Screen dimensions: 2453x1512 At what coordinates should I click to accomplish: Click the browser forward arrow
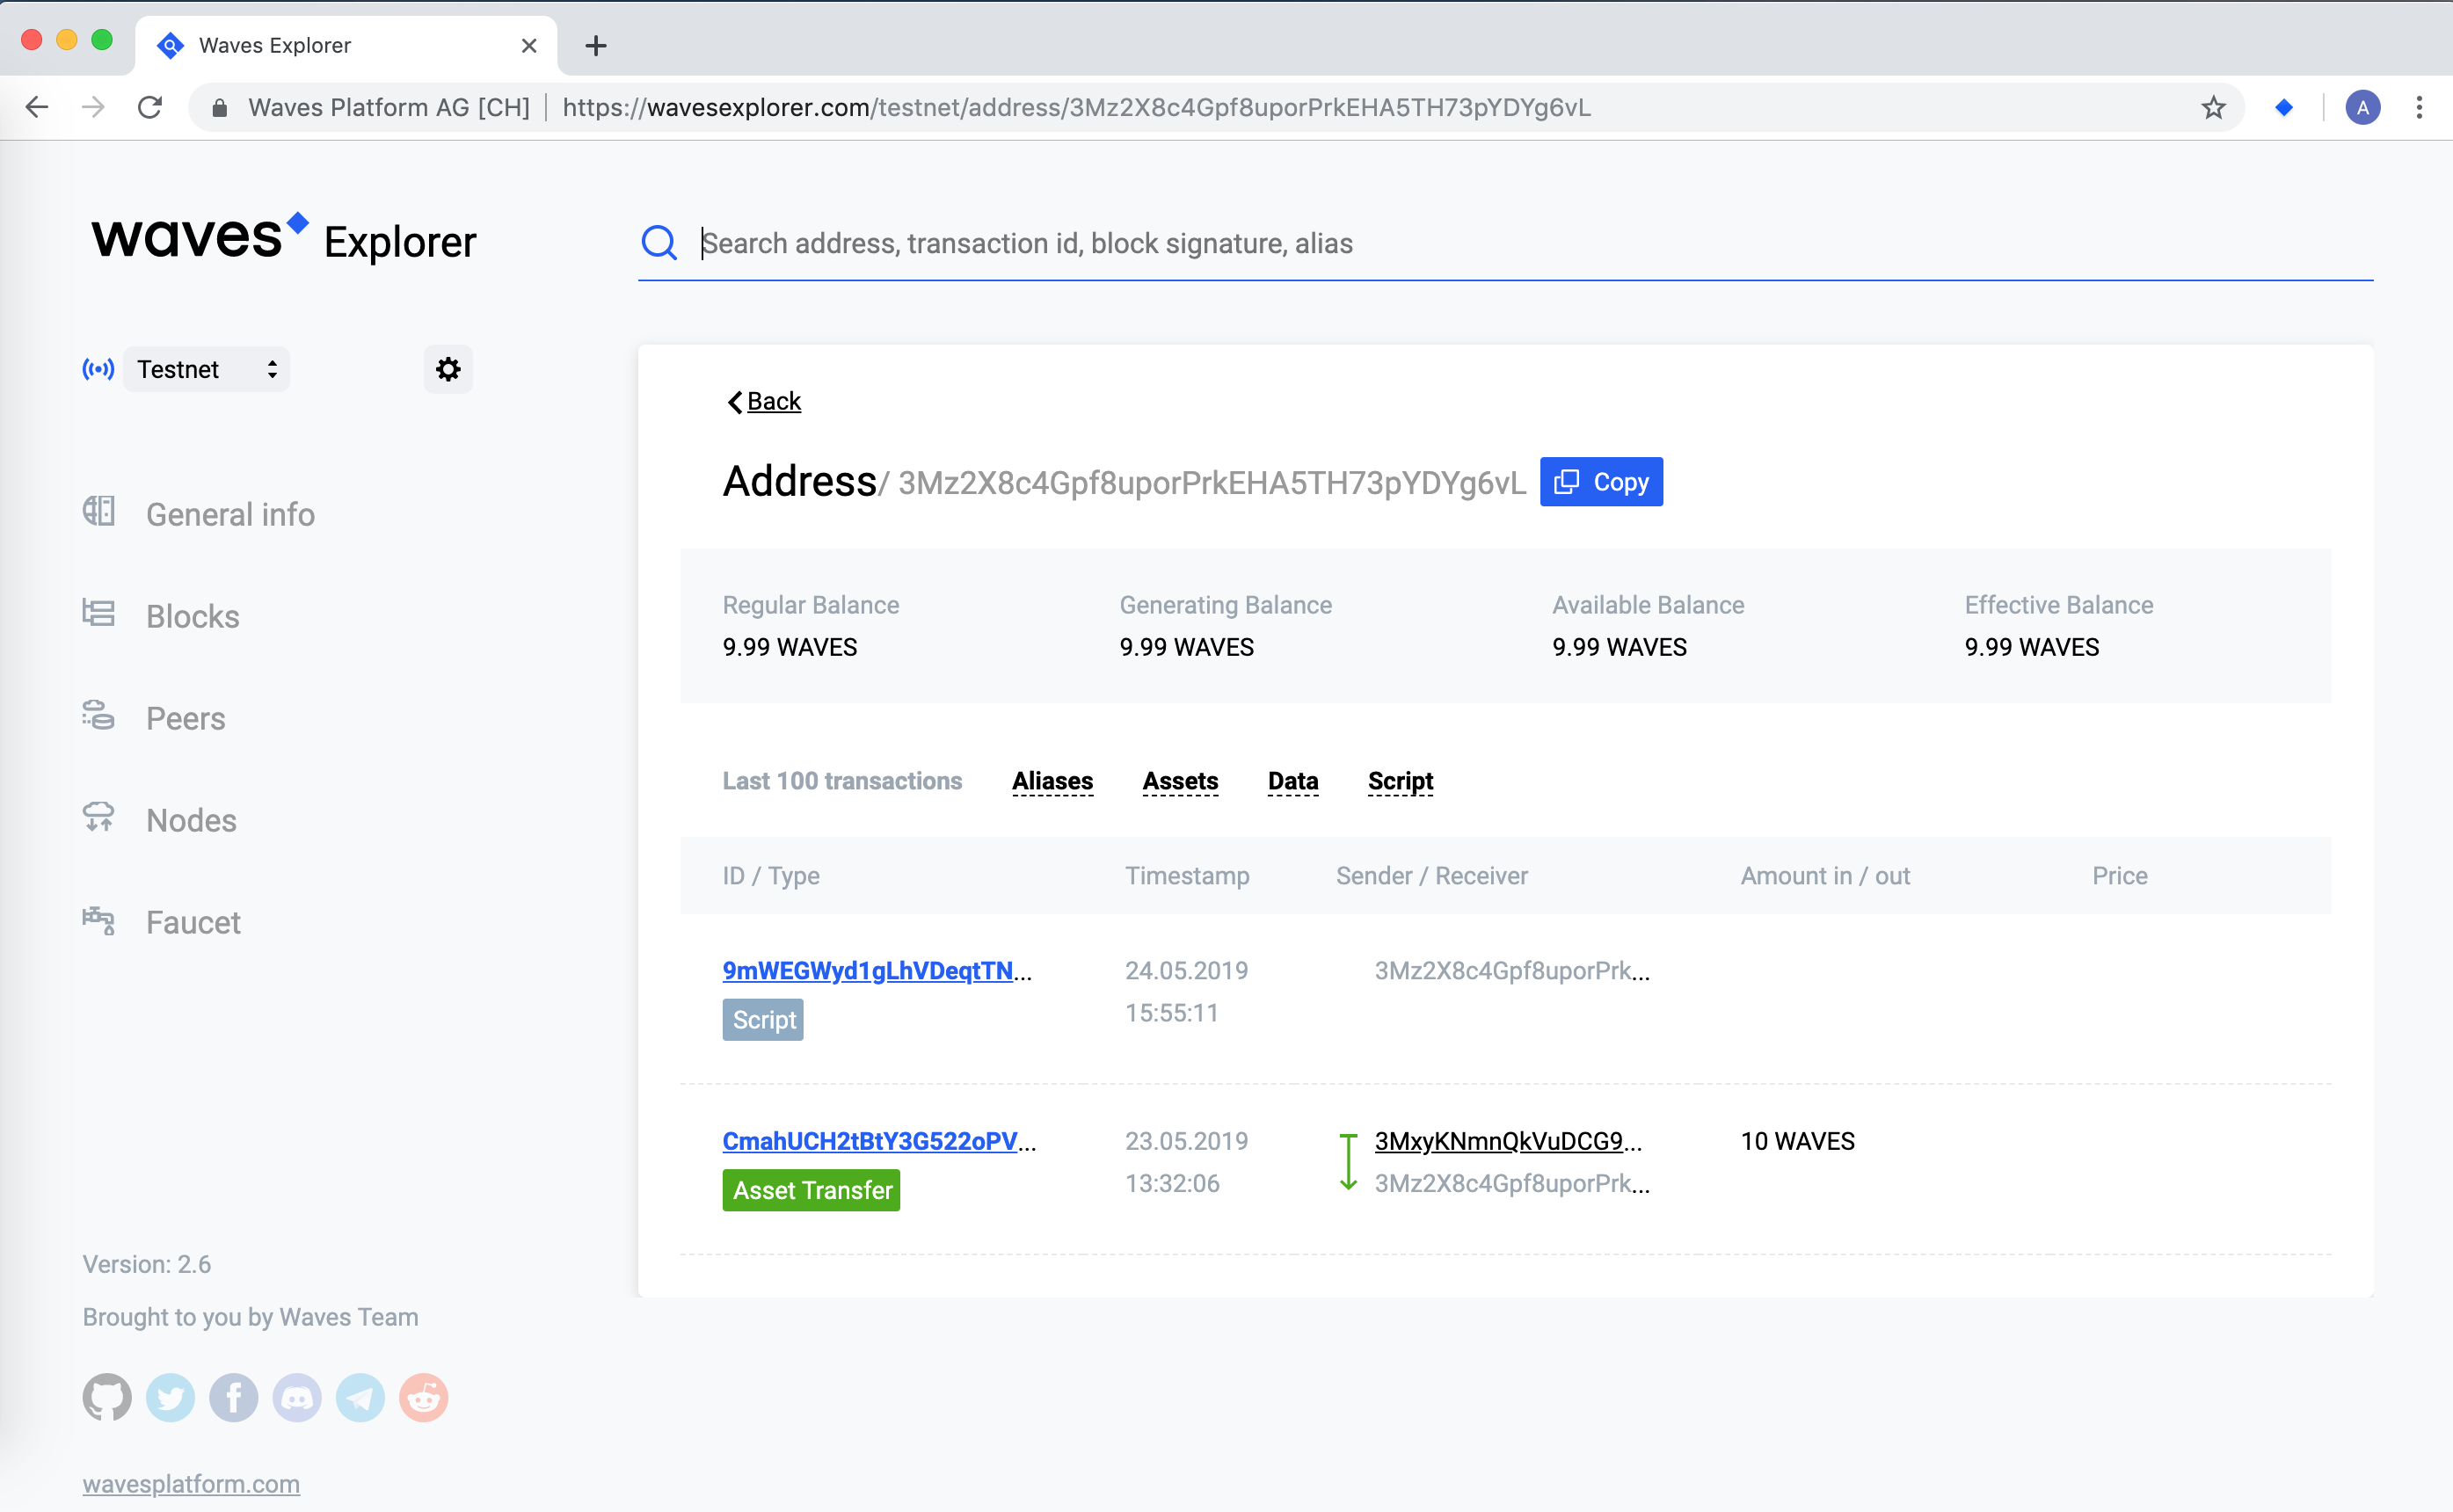(x=93, y=107)
